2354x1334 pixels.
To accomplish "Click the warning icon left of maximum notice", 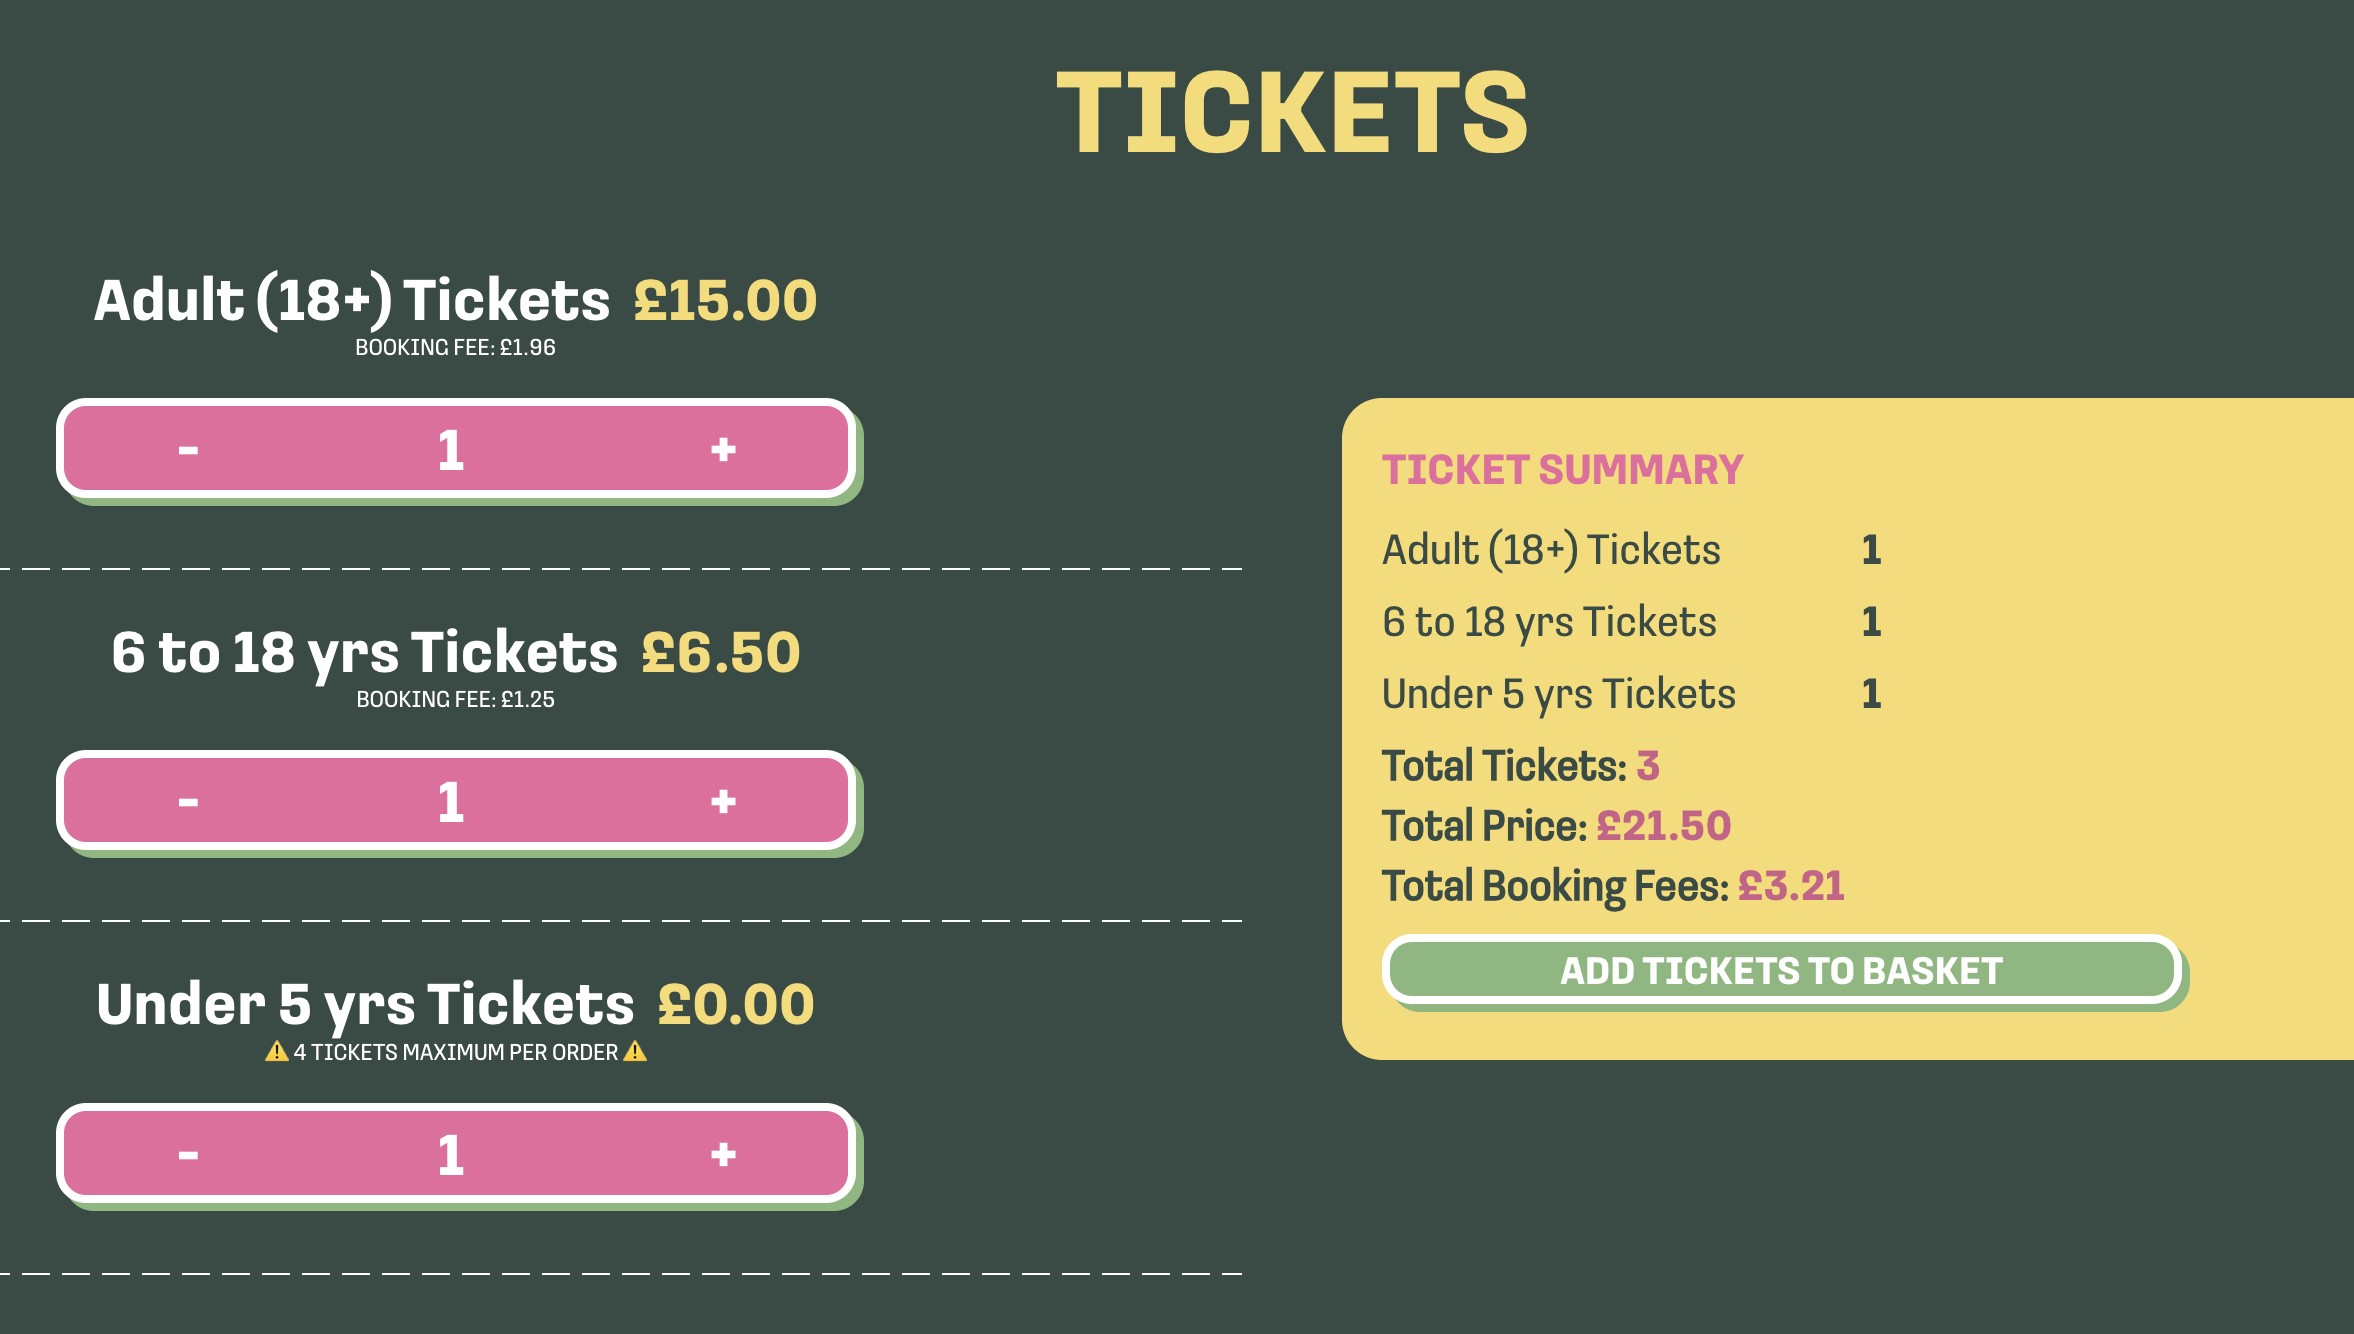I will pyautogui.click(x=277, y=1052).
